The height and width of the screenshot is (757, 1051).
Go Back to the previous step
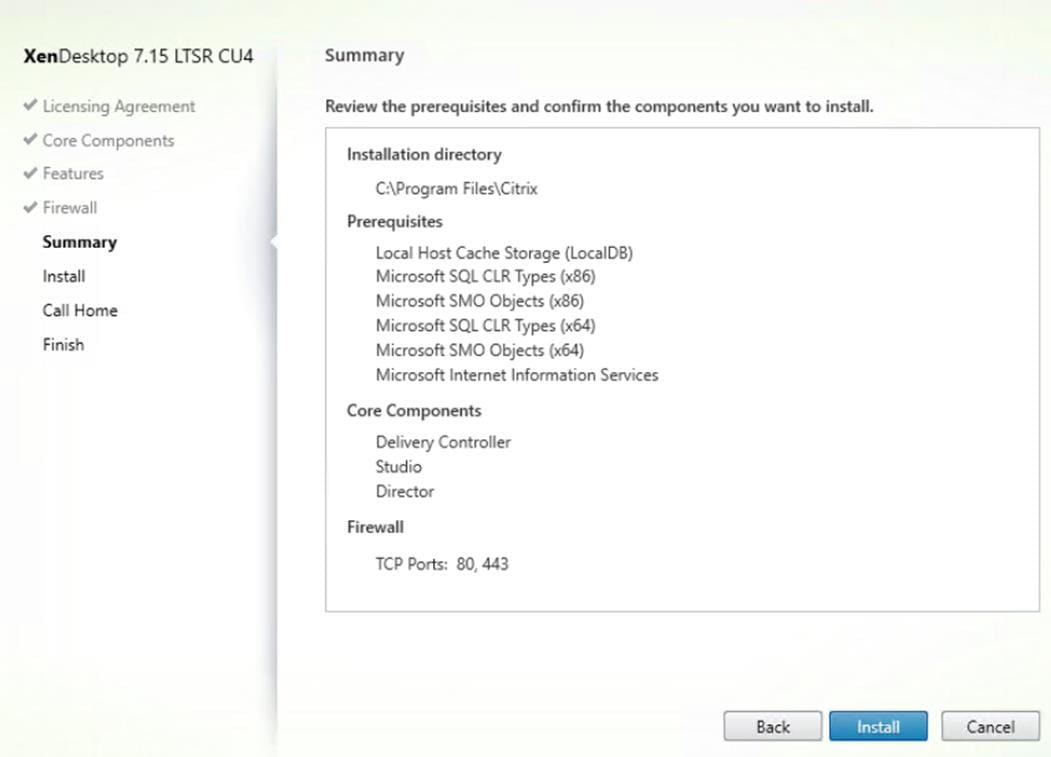click(x=773, y=726)
